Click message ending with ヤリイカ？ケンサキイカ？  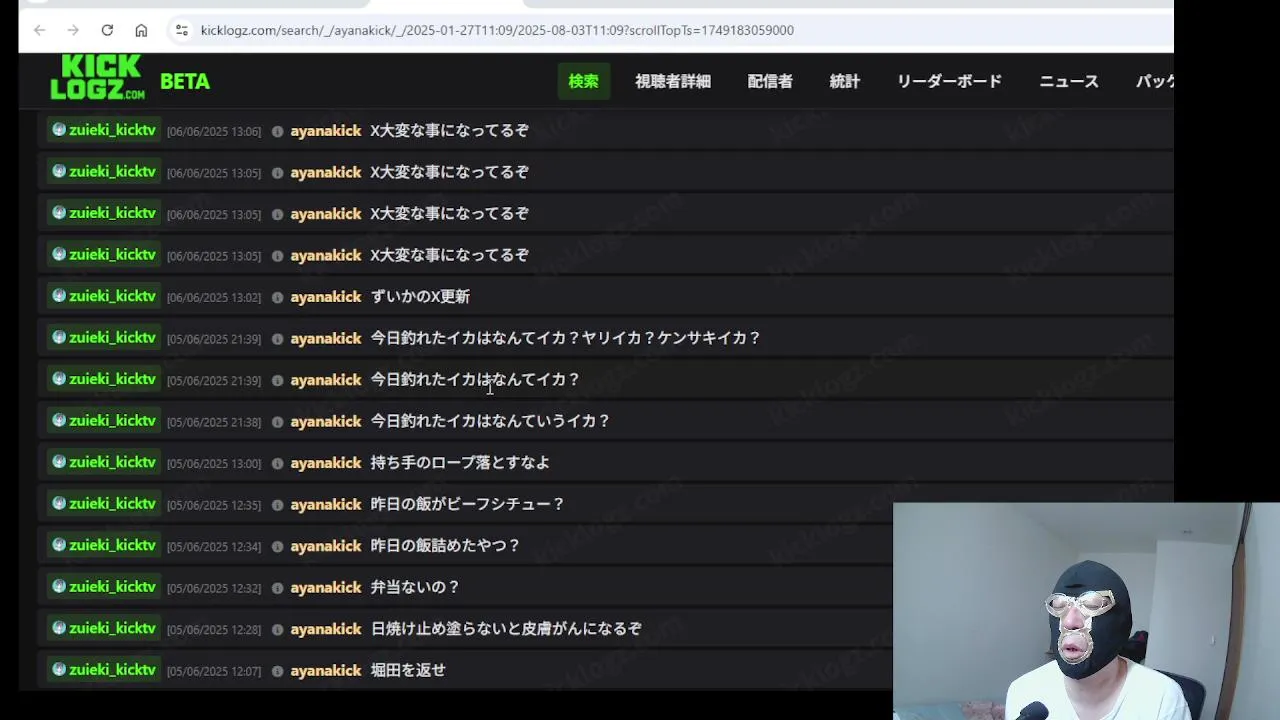pos(565,338)
